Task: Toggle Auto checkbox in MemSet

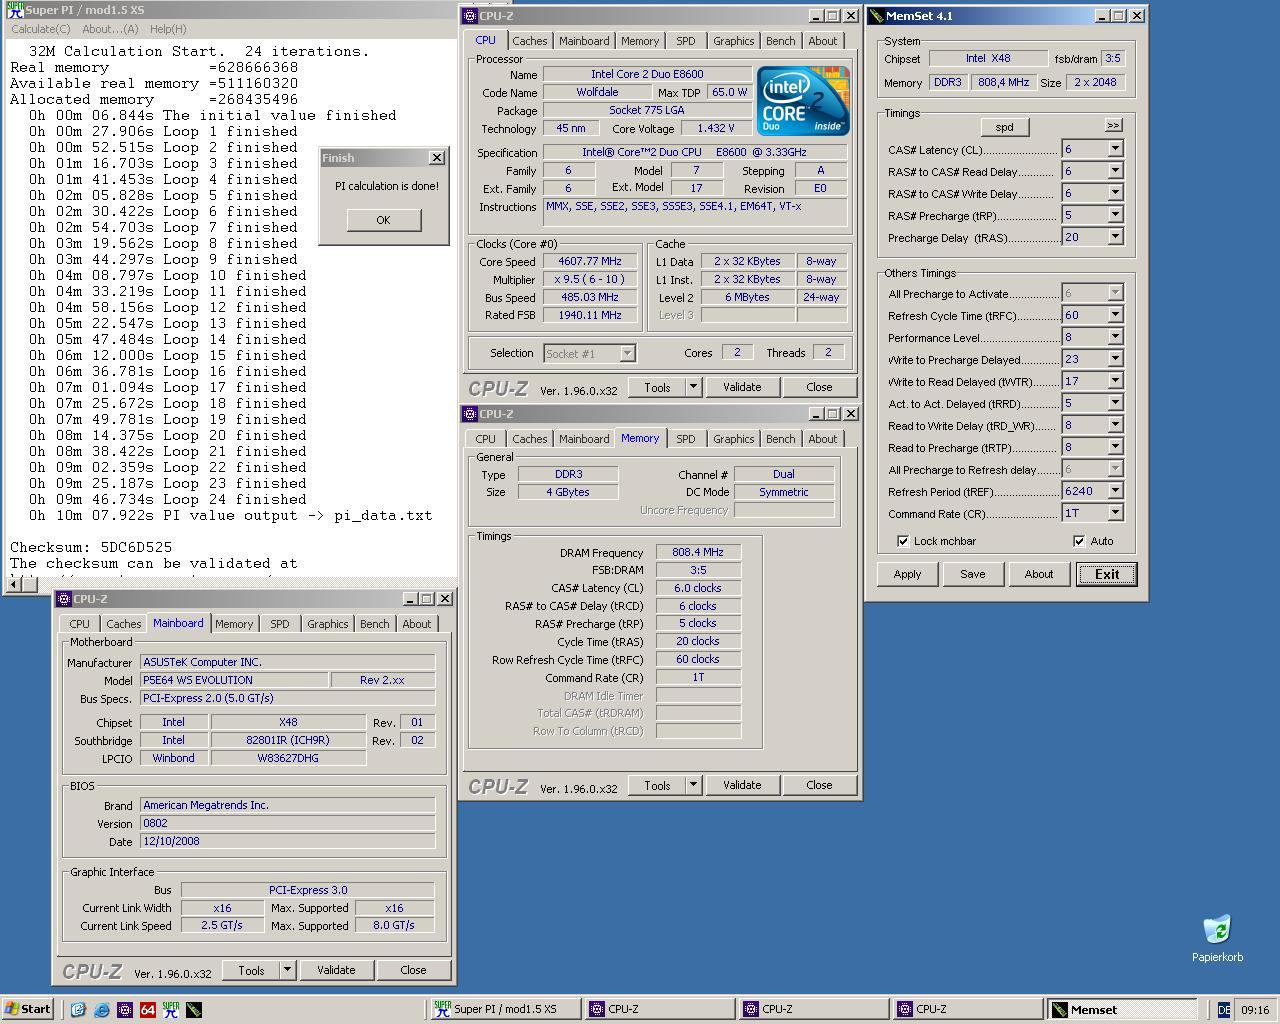Action: click(x=1079, y=541)
